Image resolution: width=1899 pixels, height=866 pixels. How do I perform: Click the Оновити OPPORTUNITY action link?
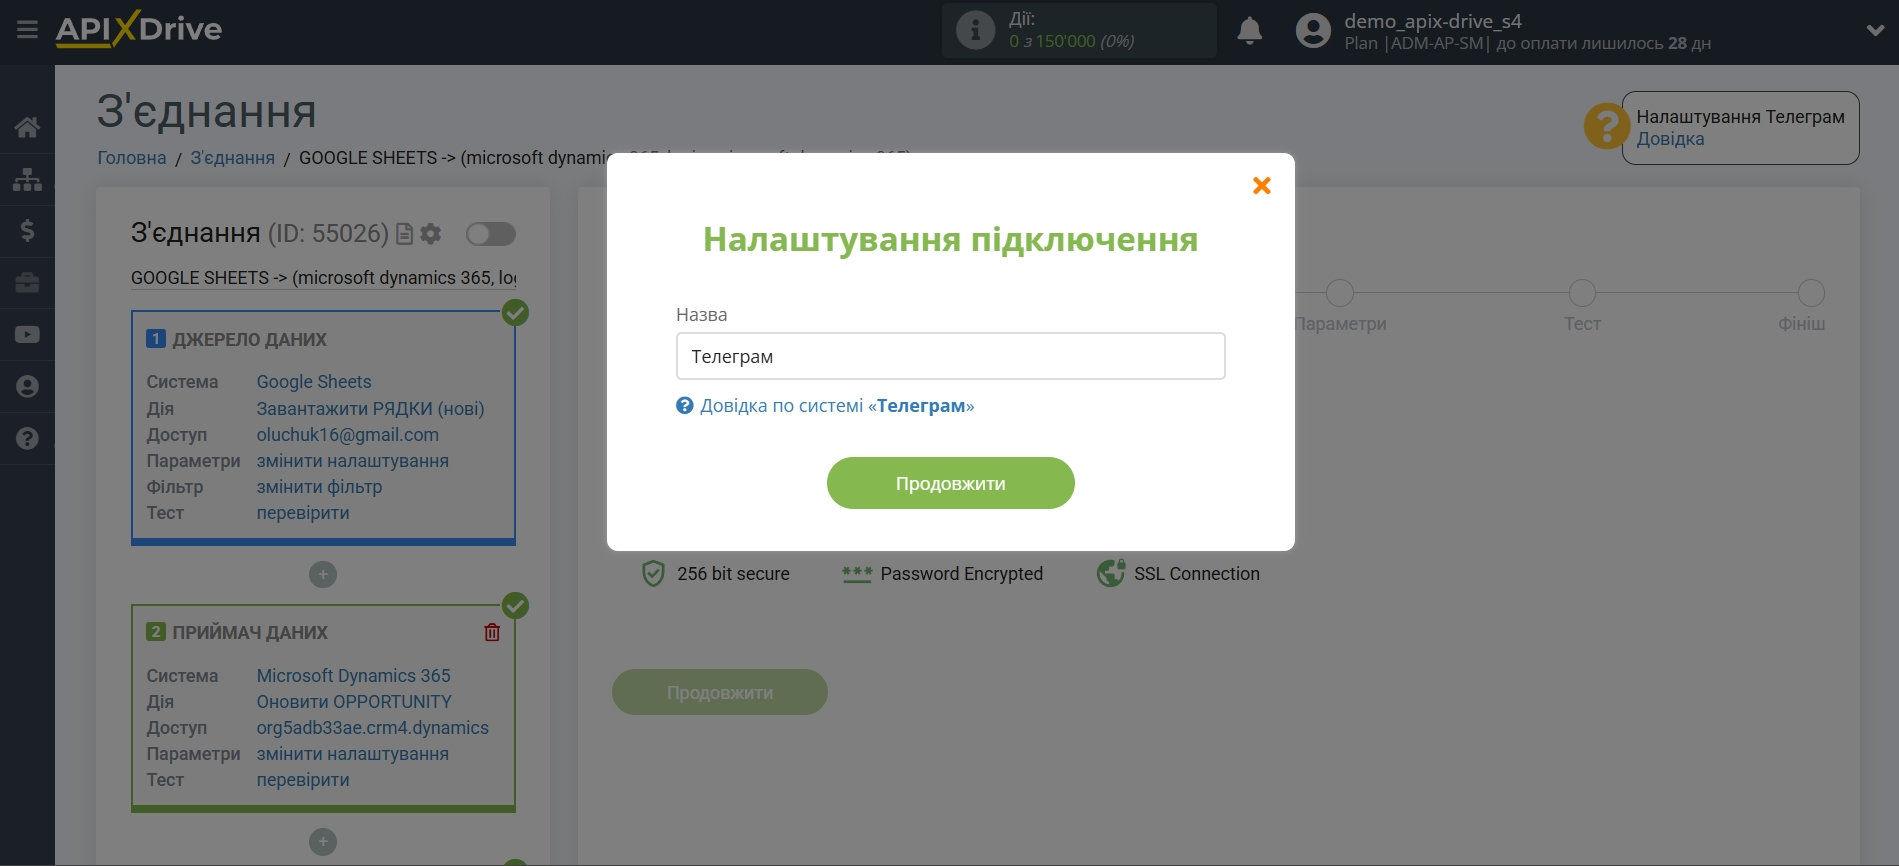[354, 702]
